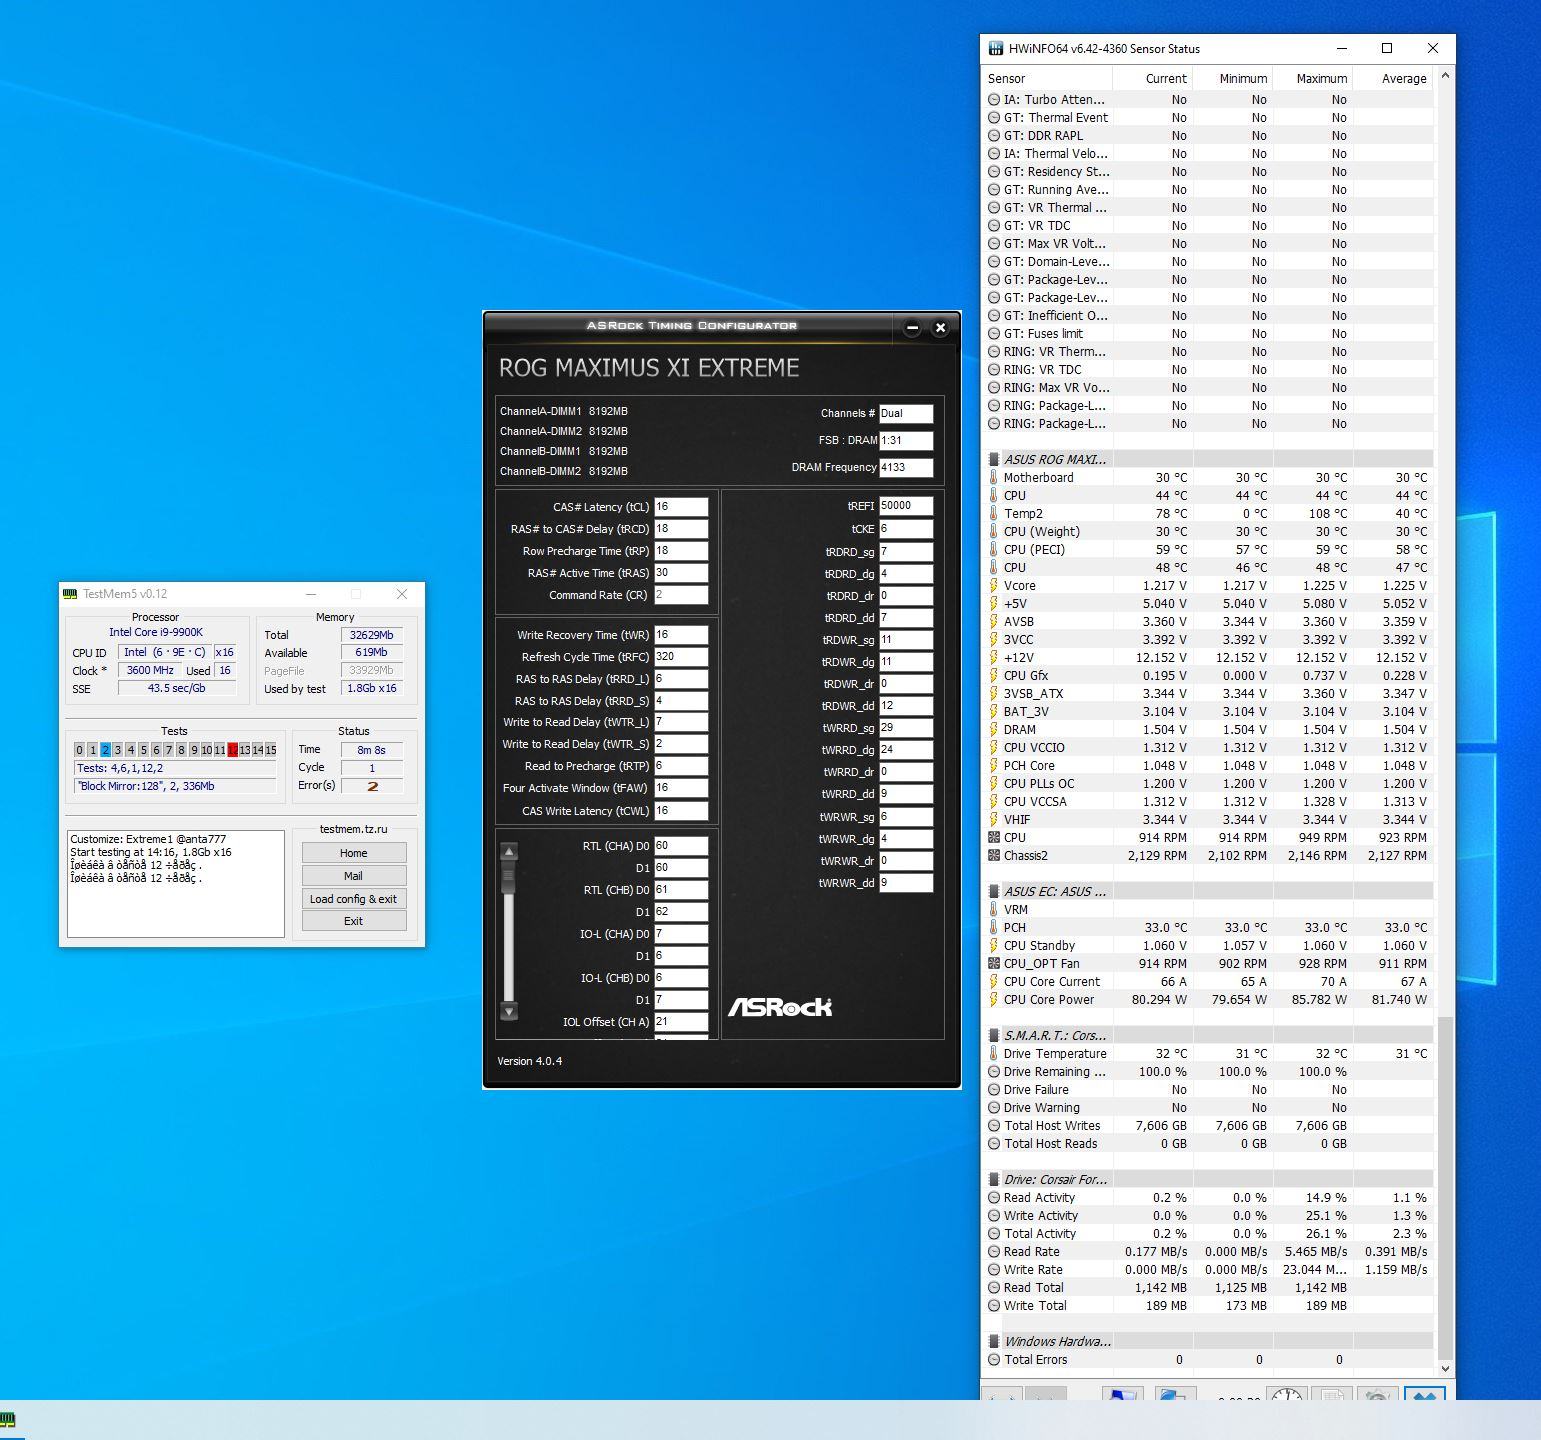Click the TestMem5 title bar memory icon
The width and height of the screenshot is (1541, 1440).
click(70, 594)
